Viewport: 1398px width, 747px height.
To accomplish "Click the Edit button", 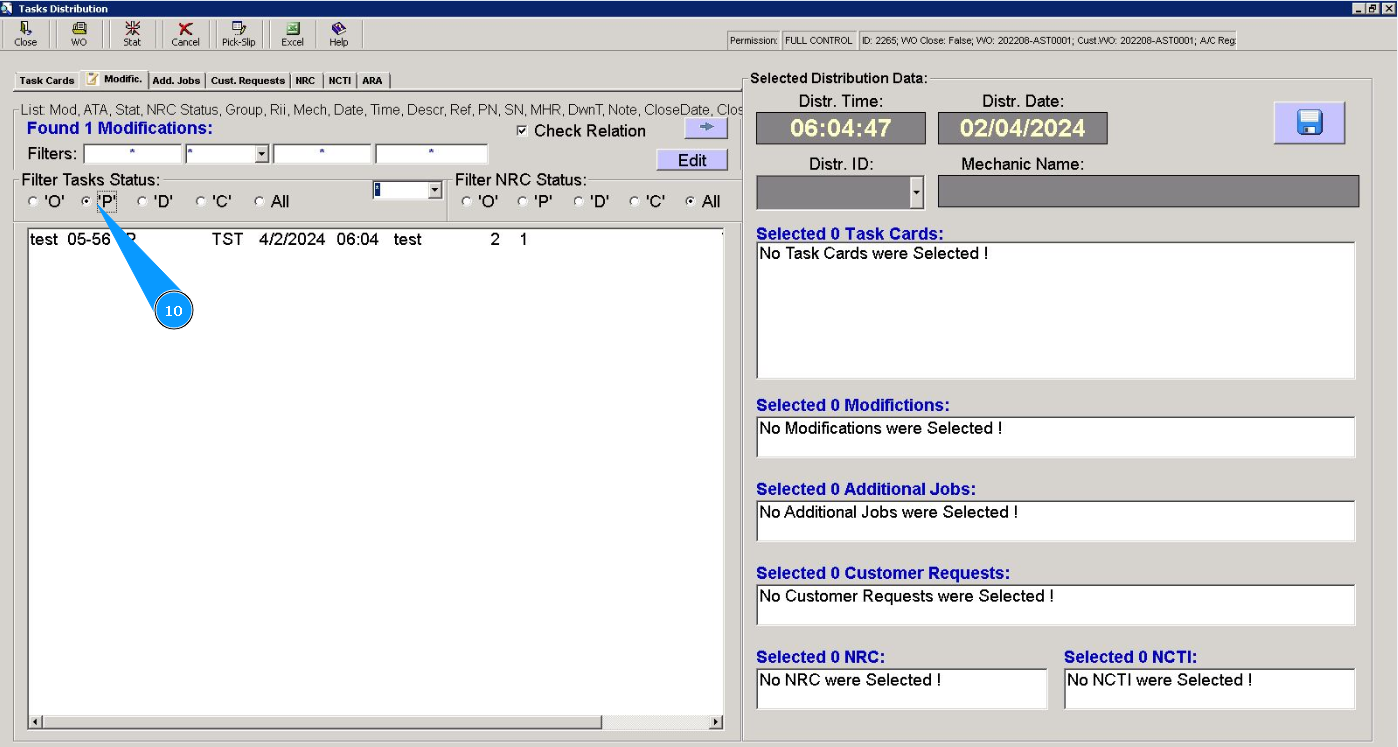I will click(x=692, y=160).
